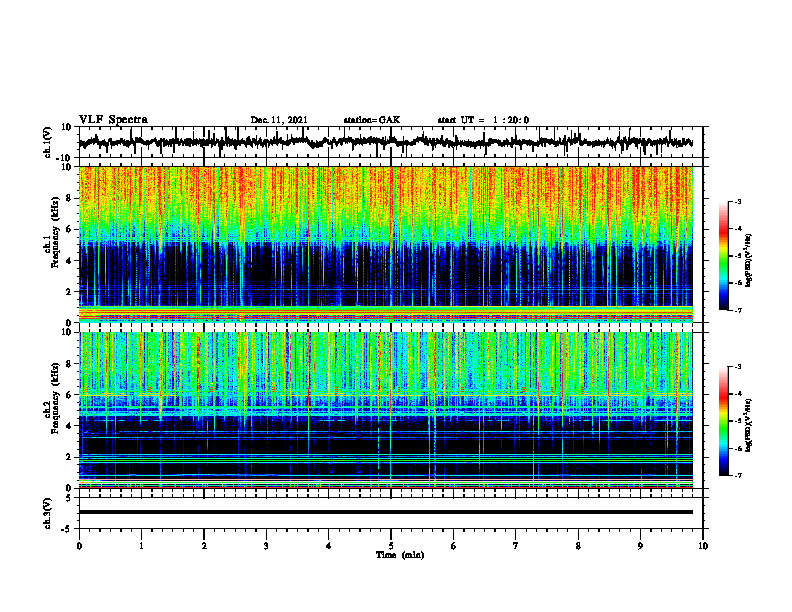Click the "start UT = 1:20:0" label
This screenshot has width=792, height=612.
point(483,120)
